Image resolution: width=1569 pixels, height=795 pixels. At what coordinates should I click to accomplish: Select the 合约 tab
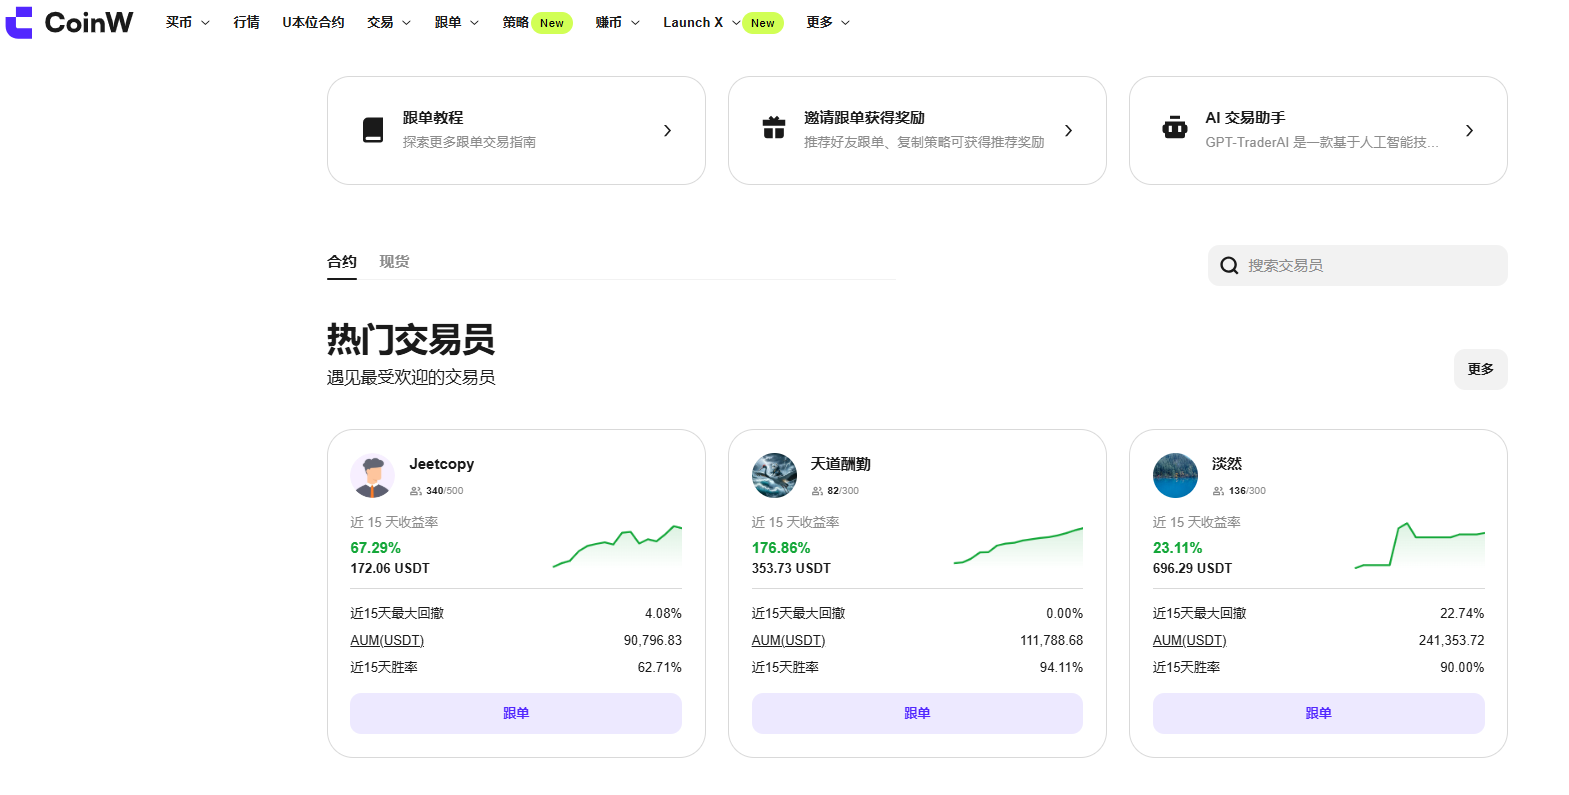[342, 262]
